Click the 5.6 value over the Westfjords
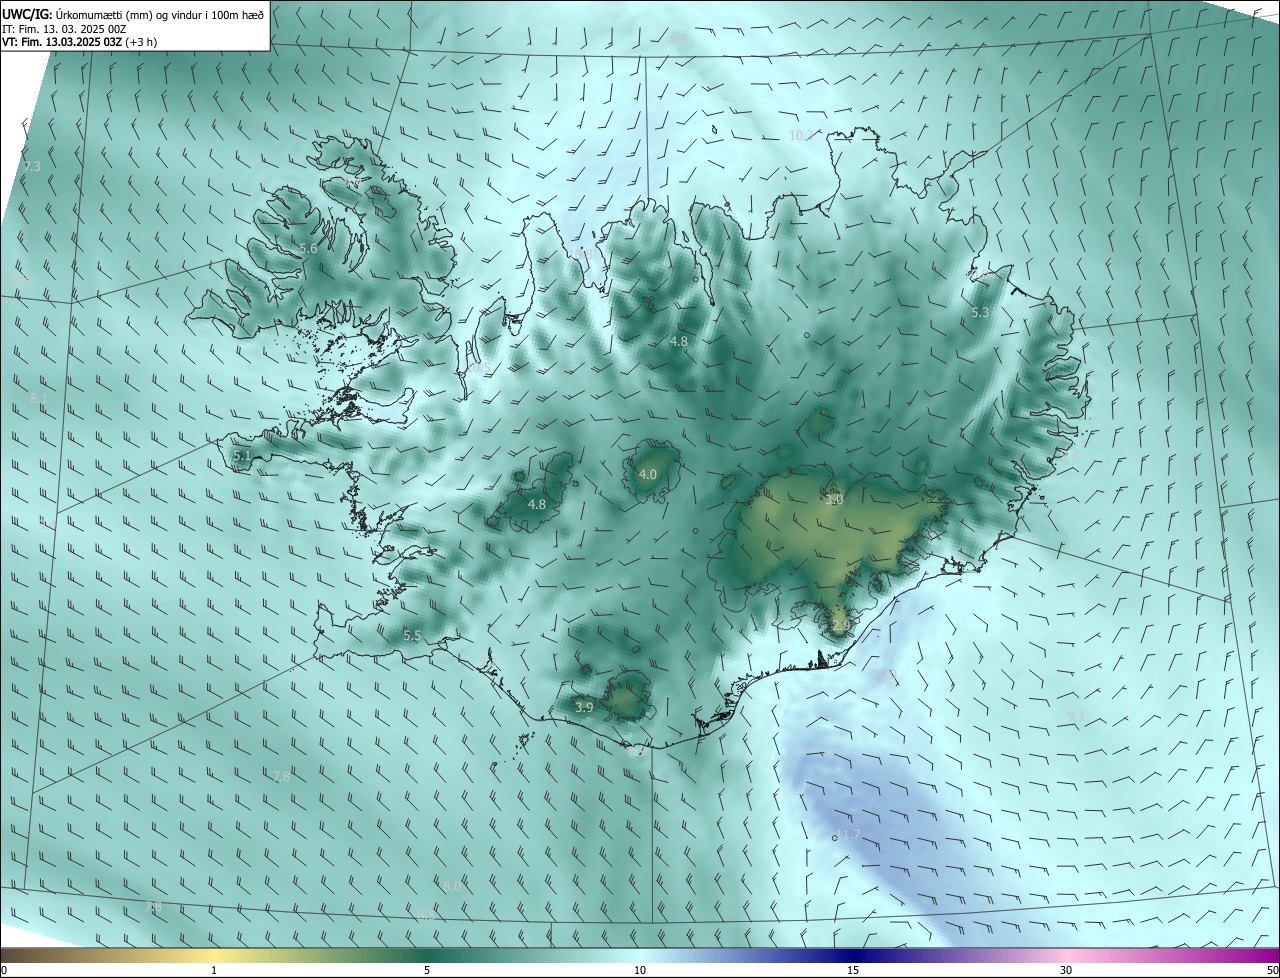This screenshot has width=1280, height=978. [308, 248]
